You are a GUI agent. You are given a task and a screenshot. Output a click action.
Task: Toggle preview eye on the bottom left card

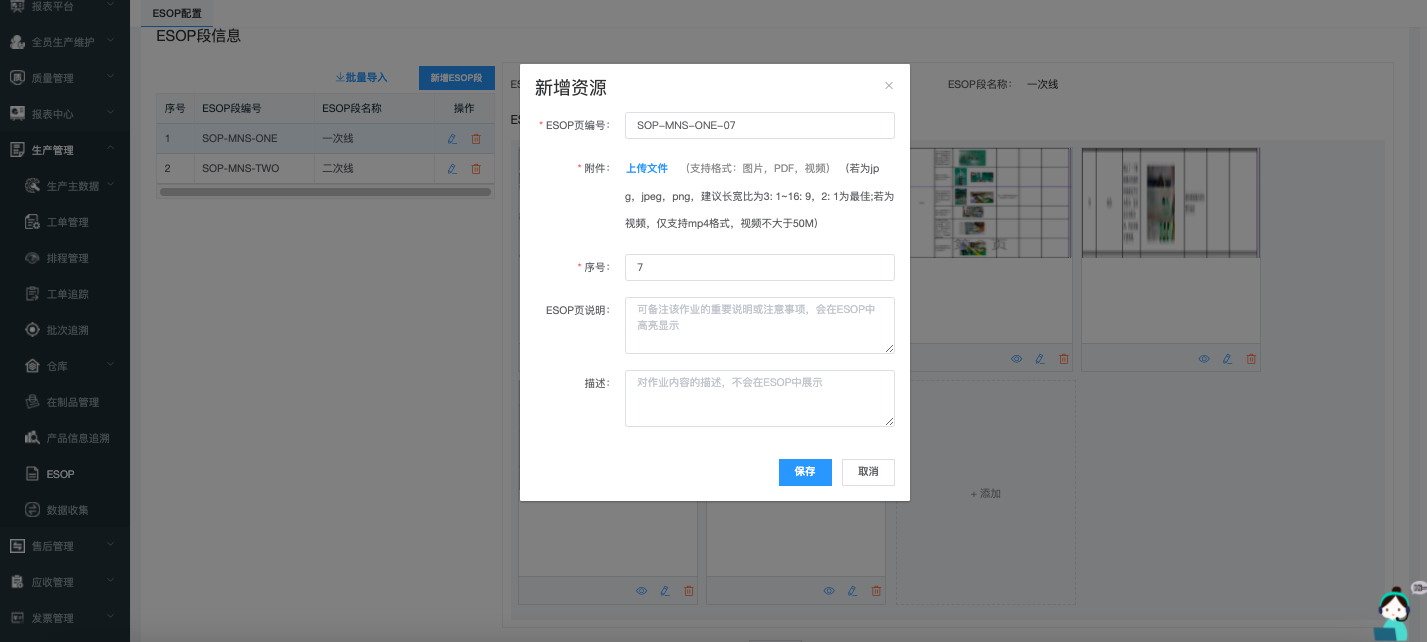(x=642, y=591)
